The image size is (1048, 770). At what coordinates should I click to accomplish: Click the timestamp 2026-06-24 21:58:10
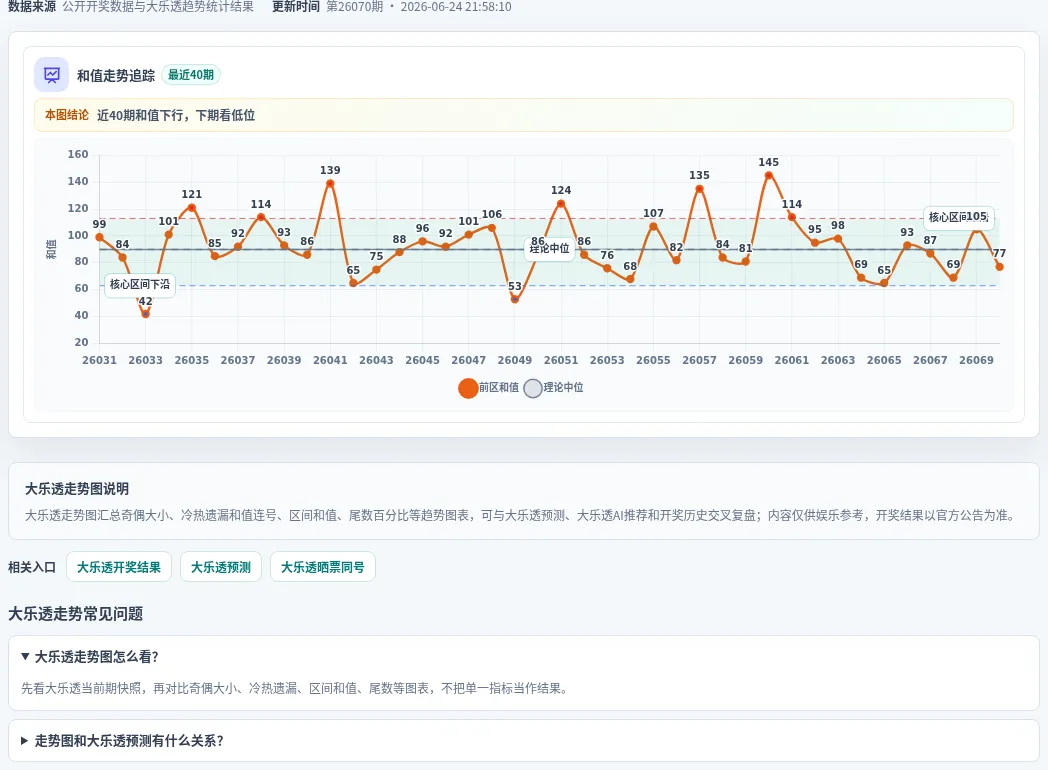point(456,7)
